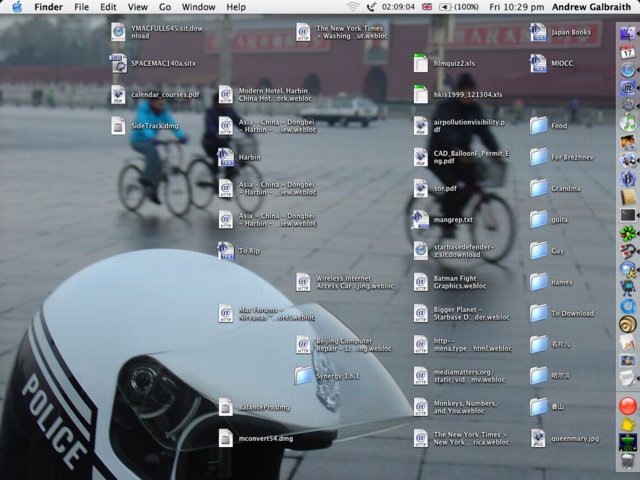
Task: Select New York Times Washing...ut.webloc
Action: 303,32
